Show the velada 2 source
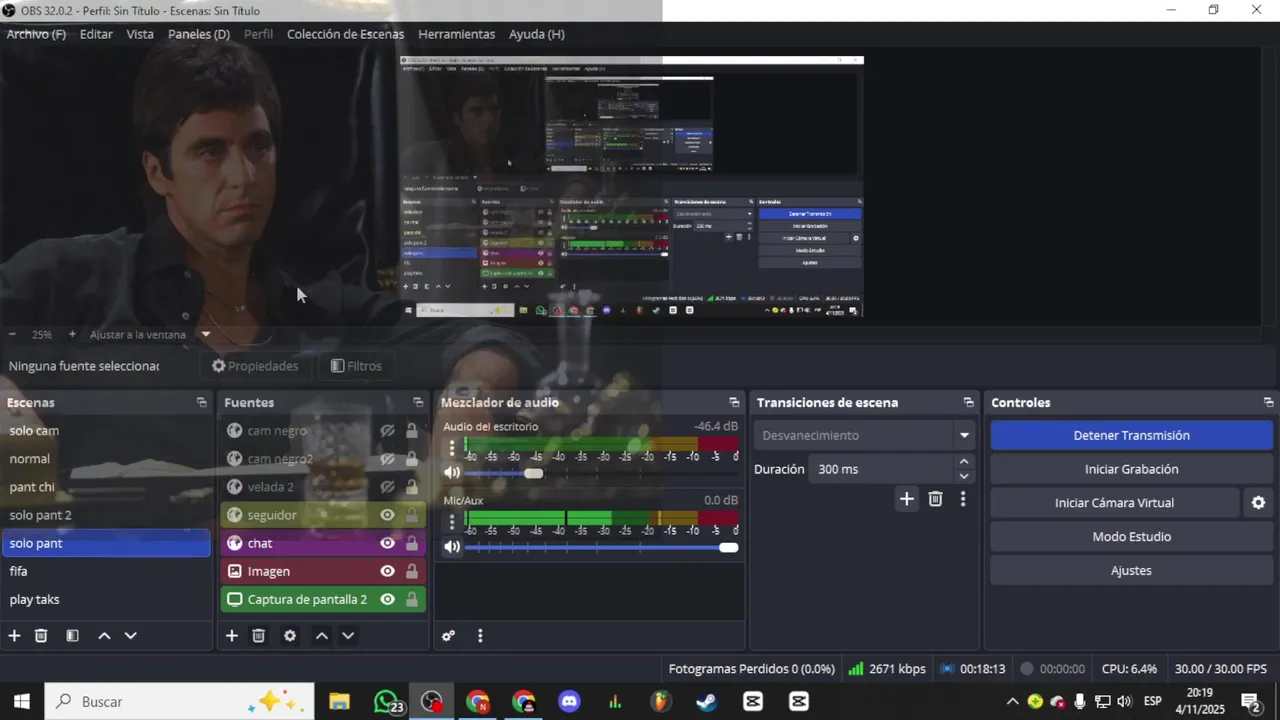Image resolution: width=1280 pixels, height=720 pixels. (x=387, y=487)
